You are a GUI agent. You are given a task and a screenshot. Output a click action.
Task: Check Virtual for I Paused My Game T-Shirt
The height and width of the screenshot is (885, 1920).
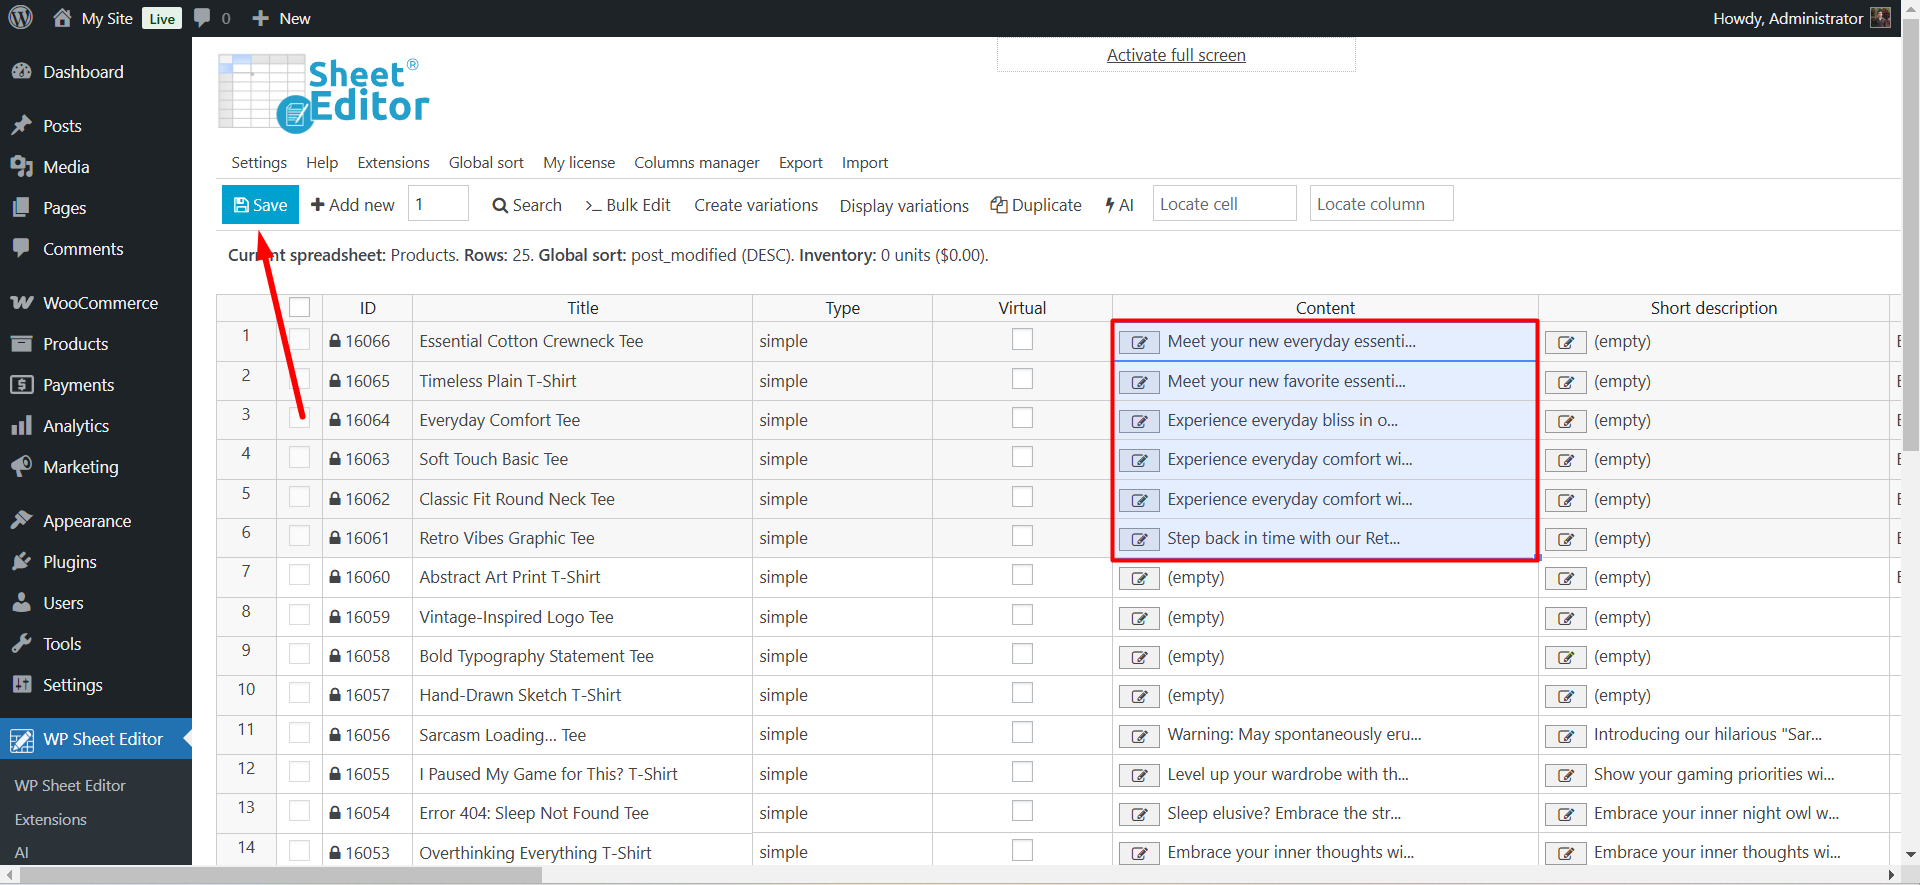coord(1022,772)
